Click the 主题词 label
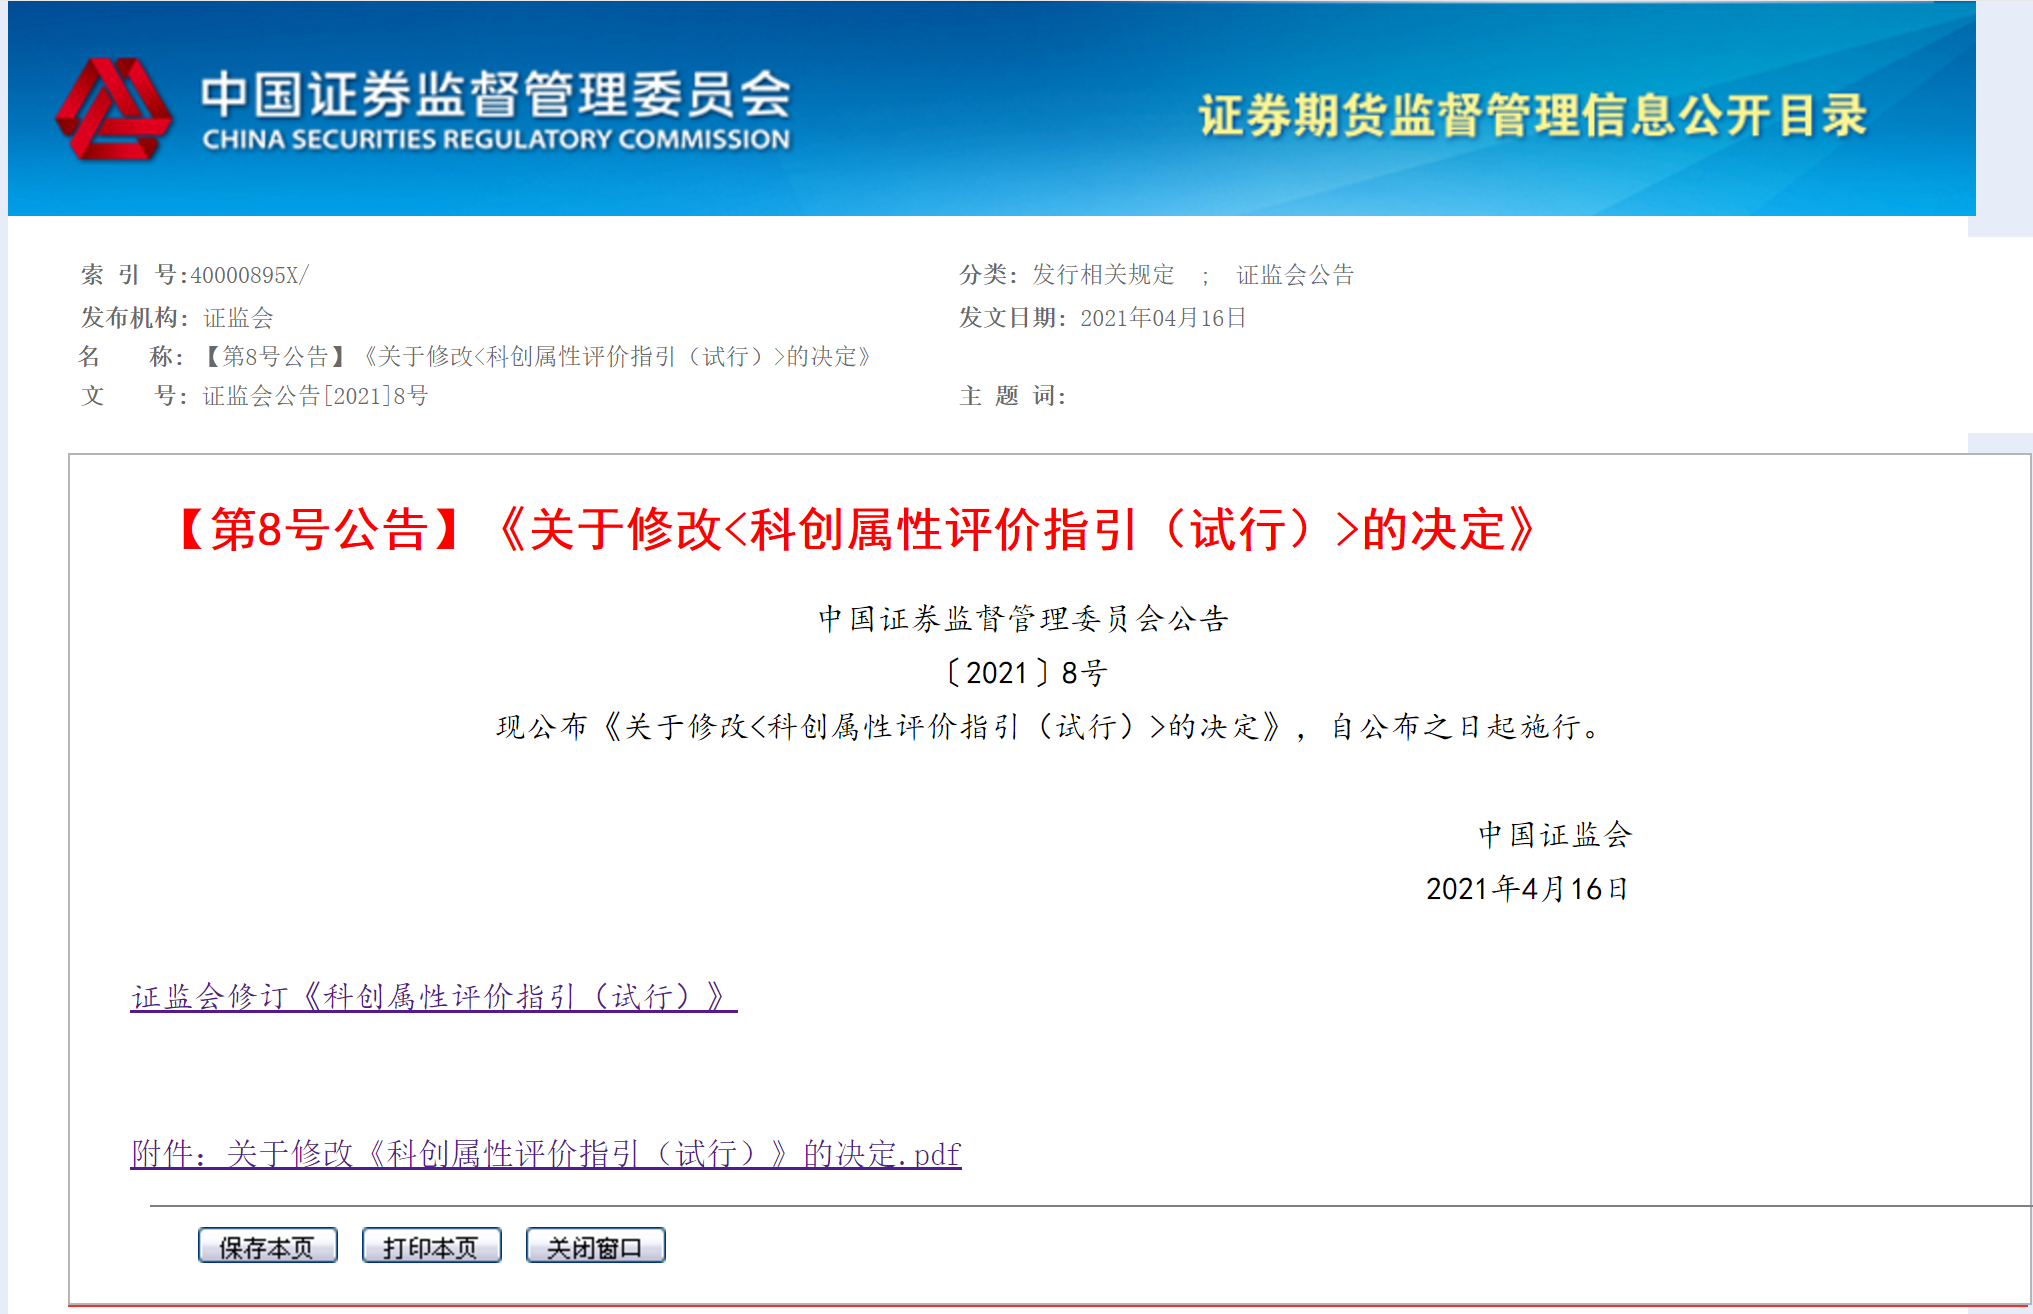Viewport: 2033px width, 1314px height. click(1012, 396)
